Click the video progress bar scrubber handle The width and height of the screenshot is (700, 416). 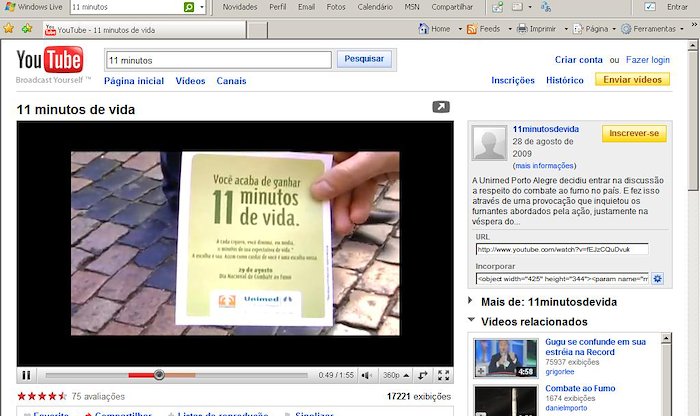(159, 375)
